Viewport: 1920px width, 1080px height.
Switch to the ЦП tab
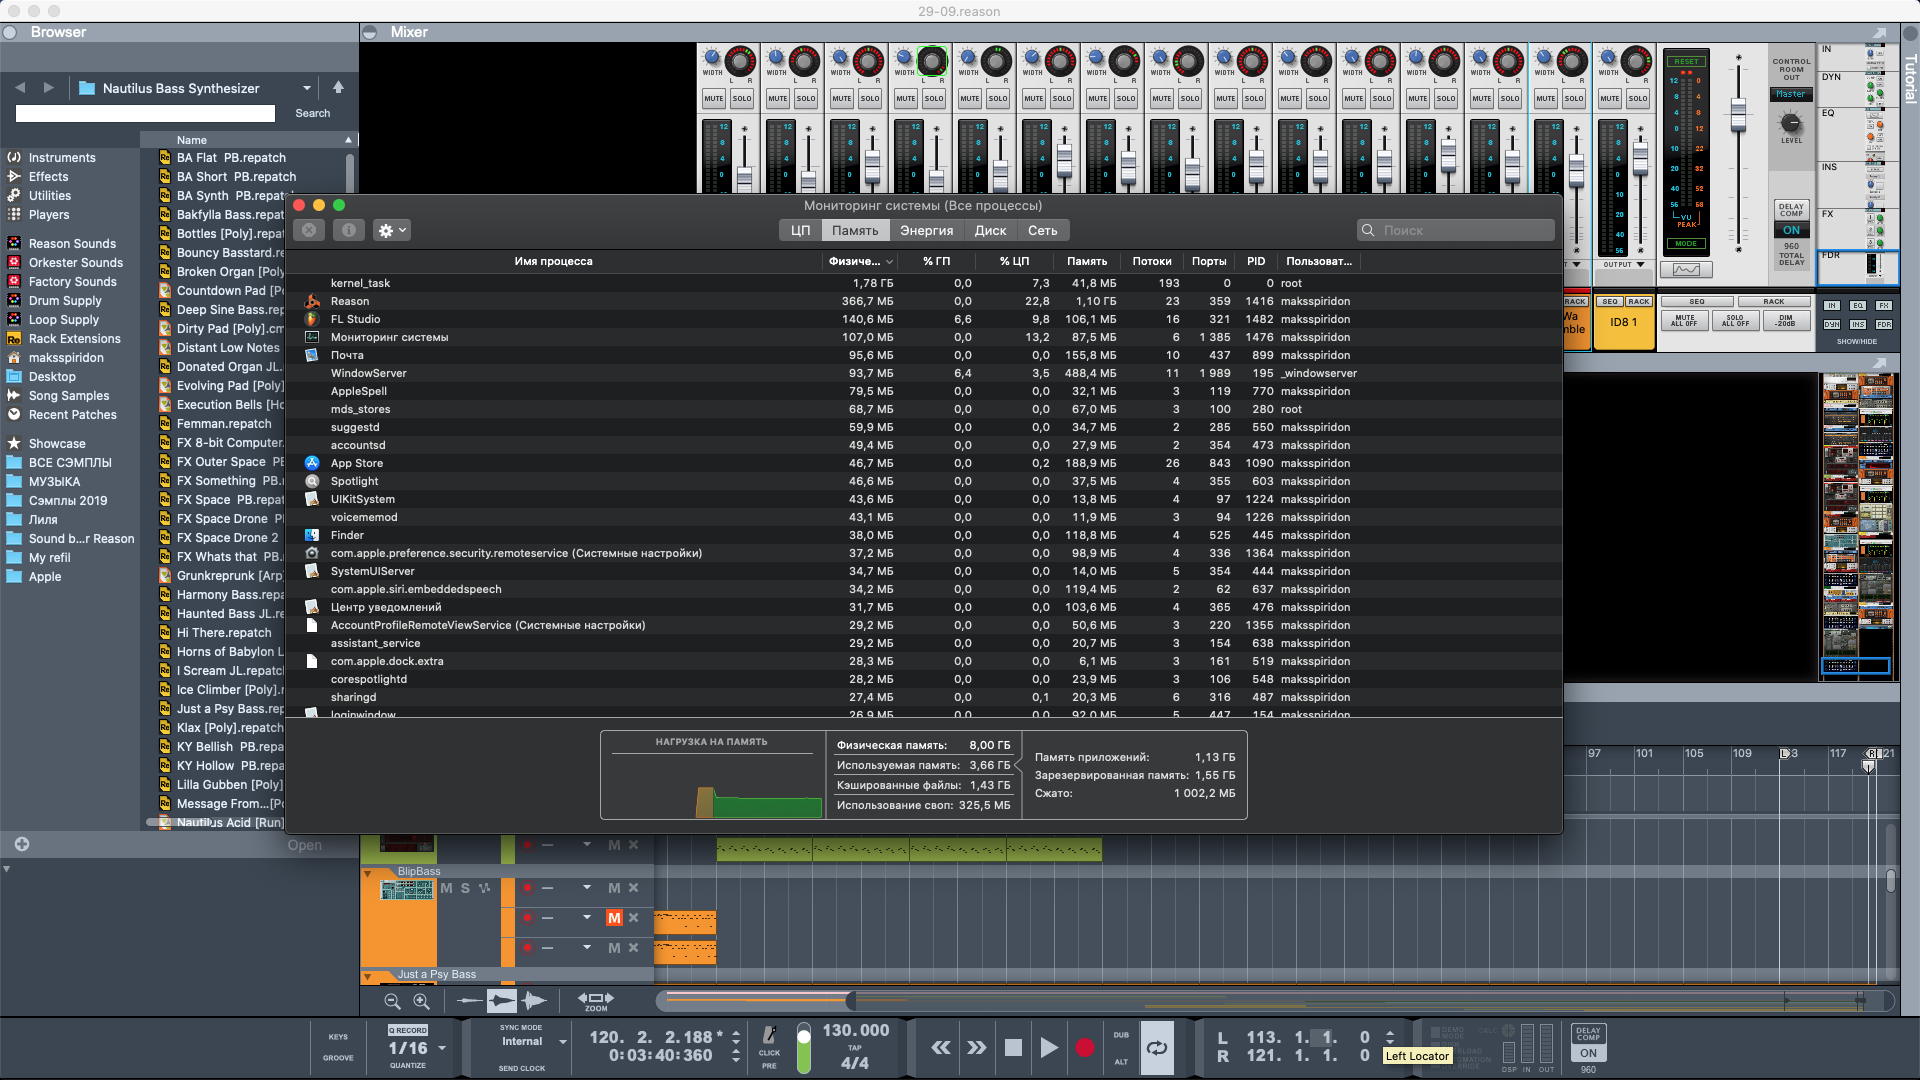[x=800, y=230]
